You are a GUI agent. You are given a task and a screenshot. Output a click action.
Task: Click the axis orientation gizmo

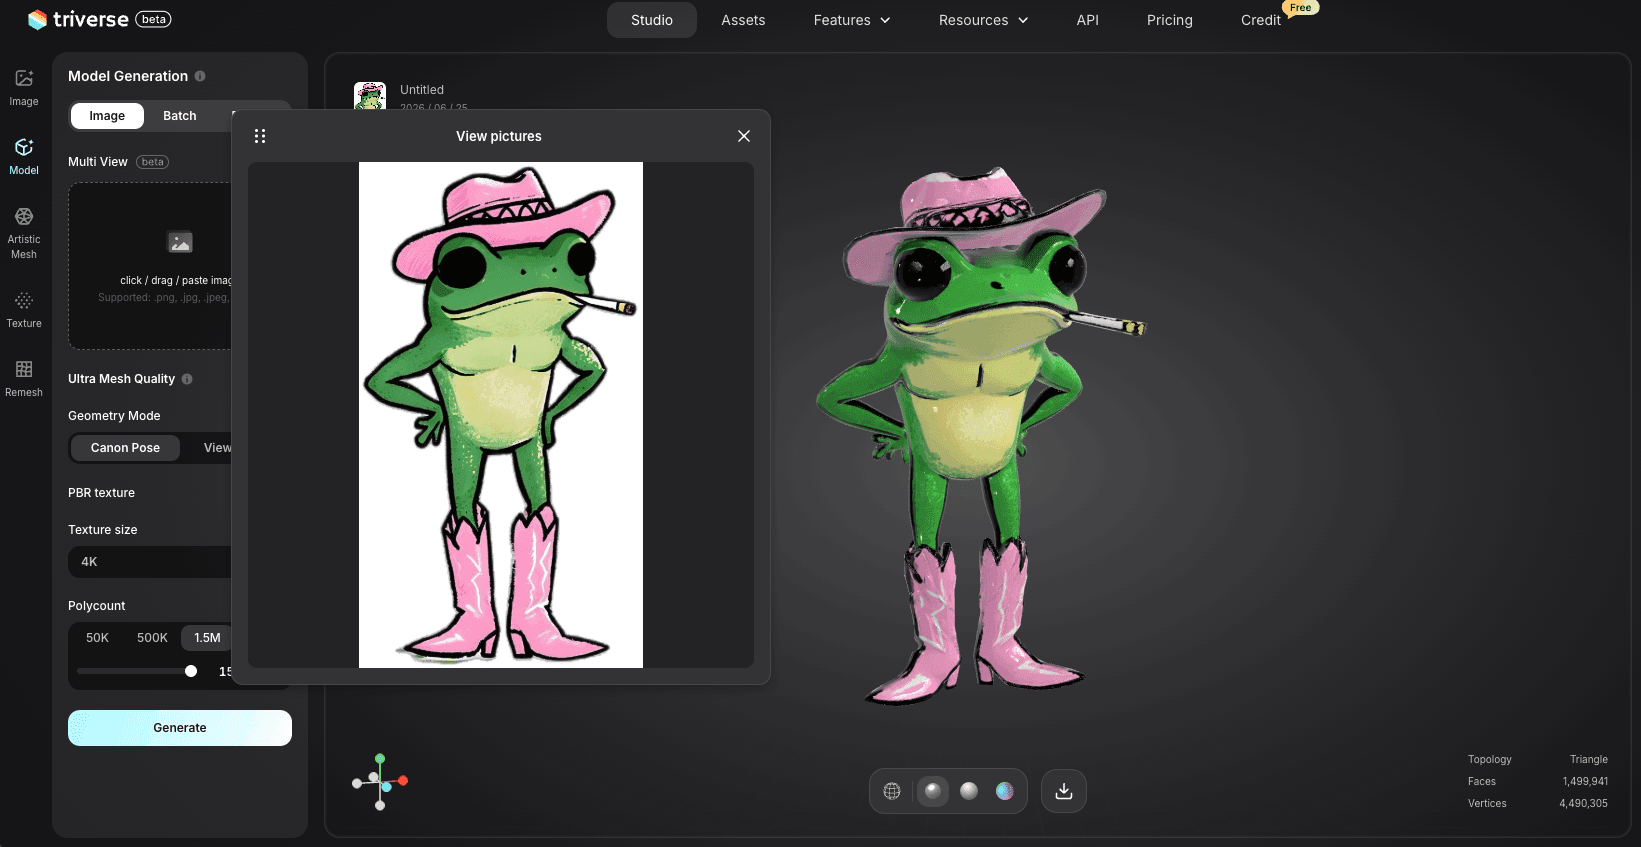pyautogui.click(x=380, y=782)
